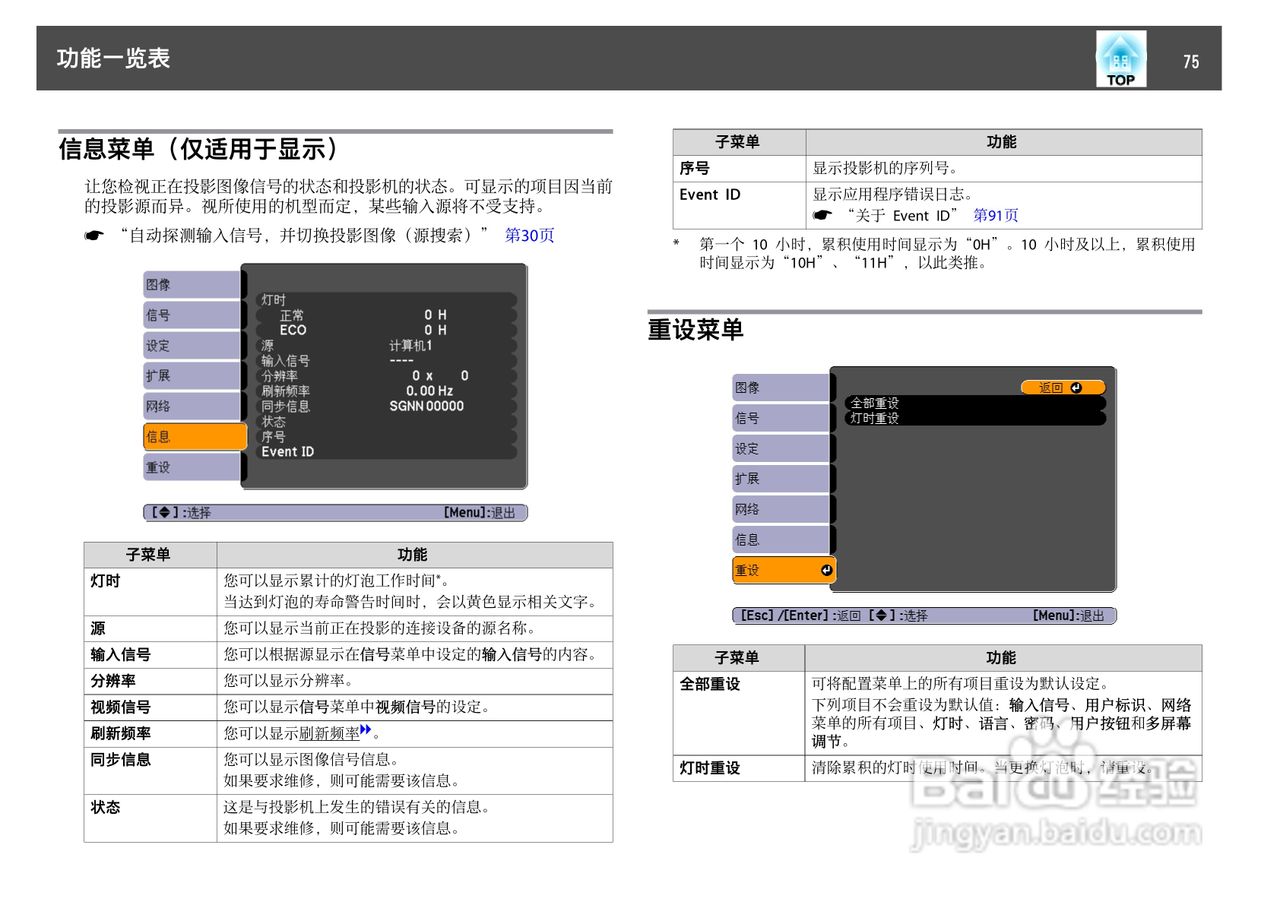Click pointing hand icon beside 关于 Event ID
Viewport: 1280px width, 905px height.
click(822, 215)
